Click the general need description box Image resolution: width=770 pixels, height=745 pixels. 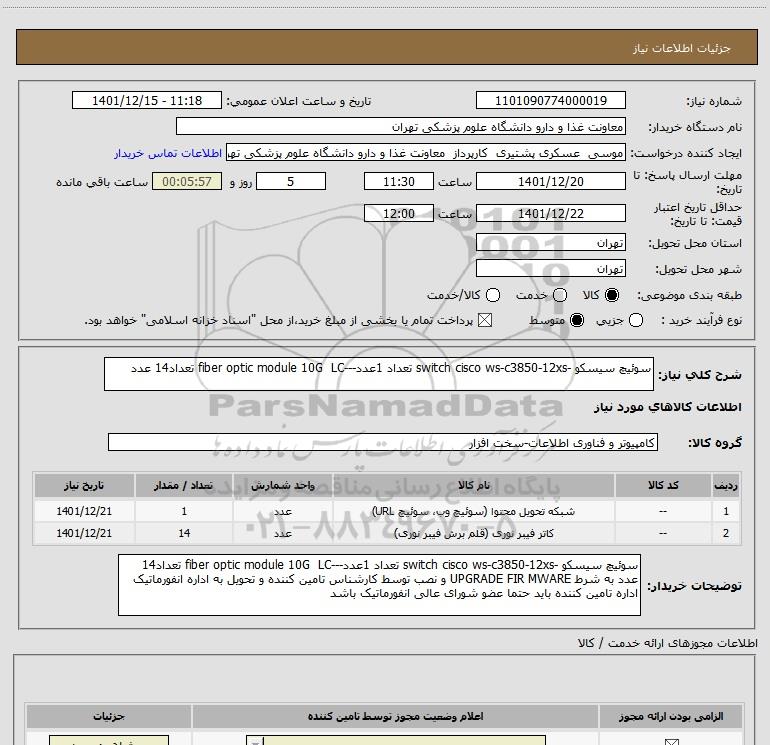tap(379, 374)
